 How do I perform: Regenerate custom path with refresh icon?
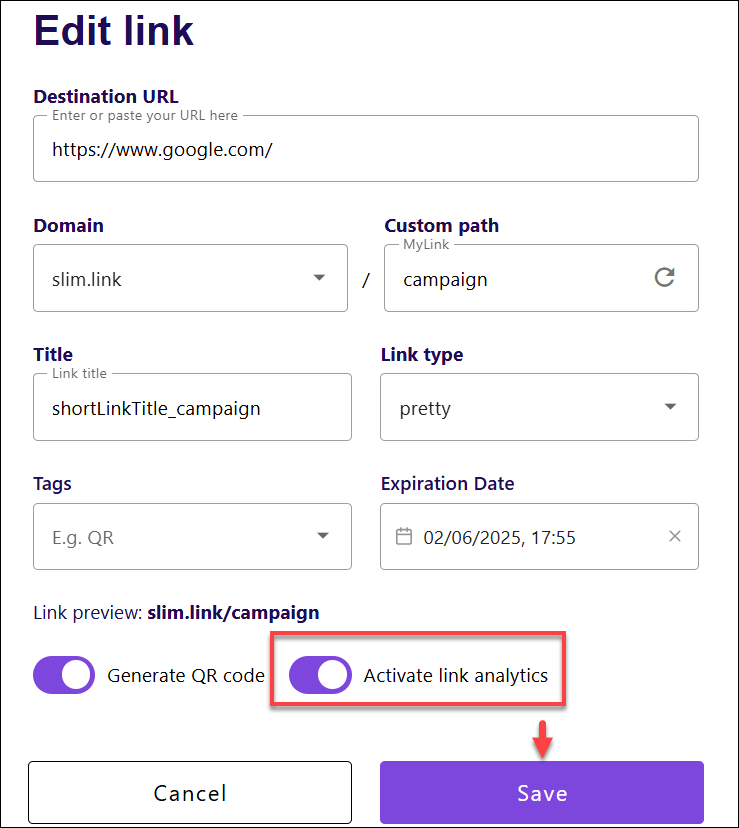664,277
